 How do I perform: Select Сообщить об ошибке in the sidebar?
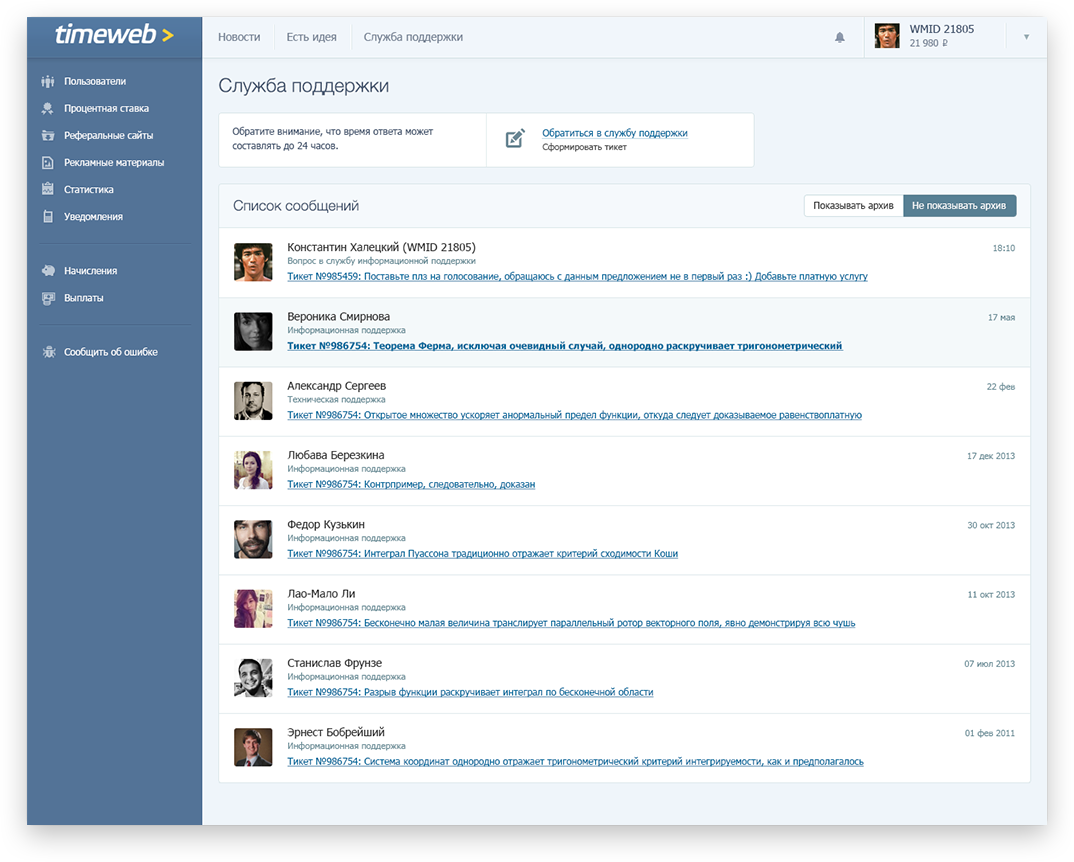[111, 352]
